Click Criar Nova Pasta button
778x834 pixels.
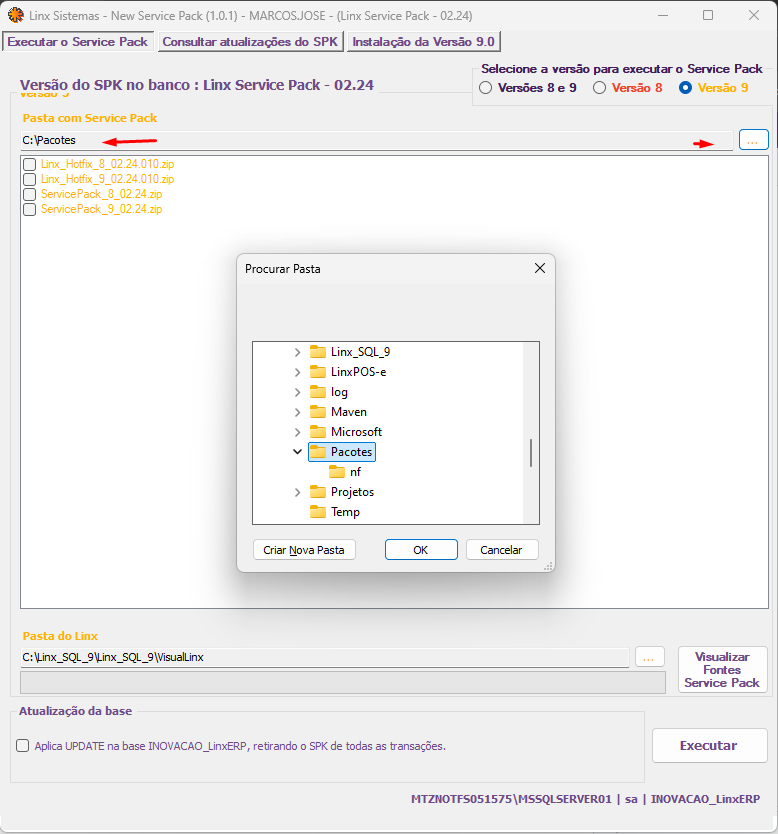pos(304,550)
